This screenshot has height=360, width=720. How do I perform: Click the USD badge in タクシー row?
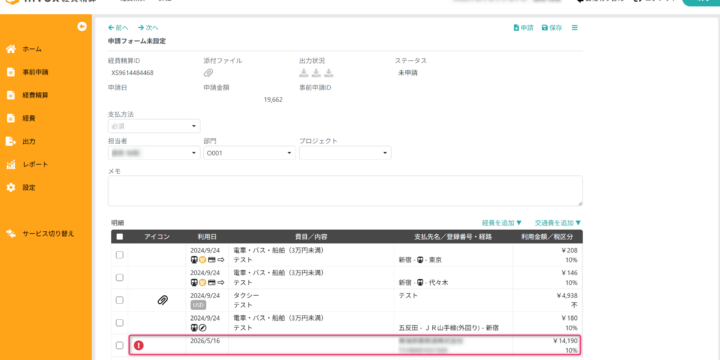coord(199,305)
